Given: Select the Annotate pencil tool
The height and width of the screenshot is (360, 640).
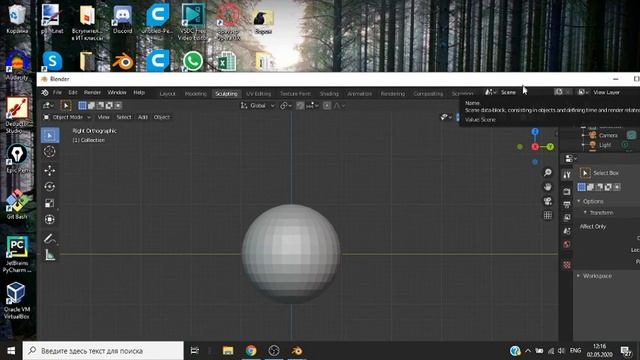Looking at the screenshot, I should (x=50, y=238).
